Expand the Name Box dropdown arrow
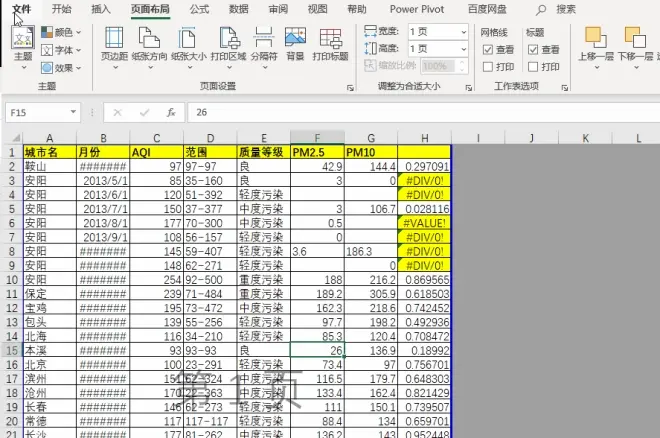 click(73, 112)
